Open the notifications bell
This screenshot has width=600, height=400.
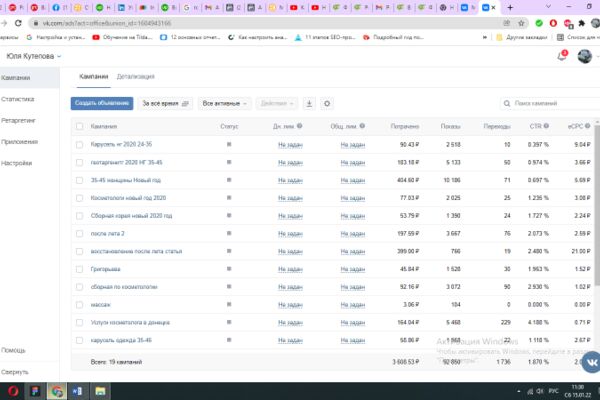(x=562, y=56)
